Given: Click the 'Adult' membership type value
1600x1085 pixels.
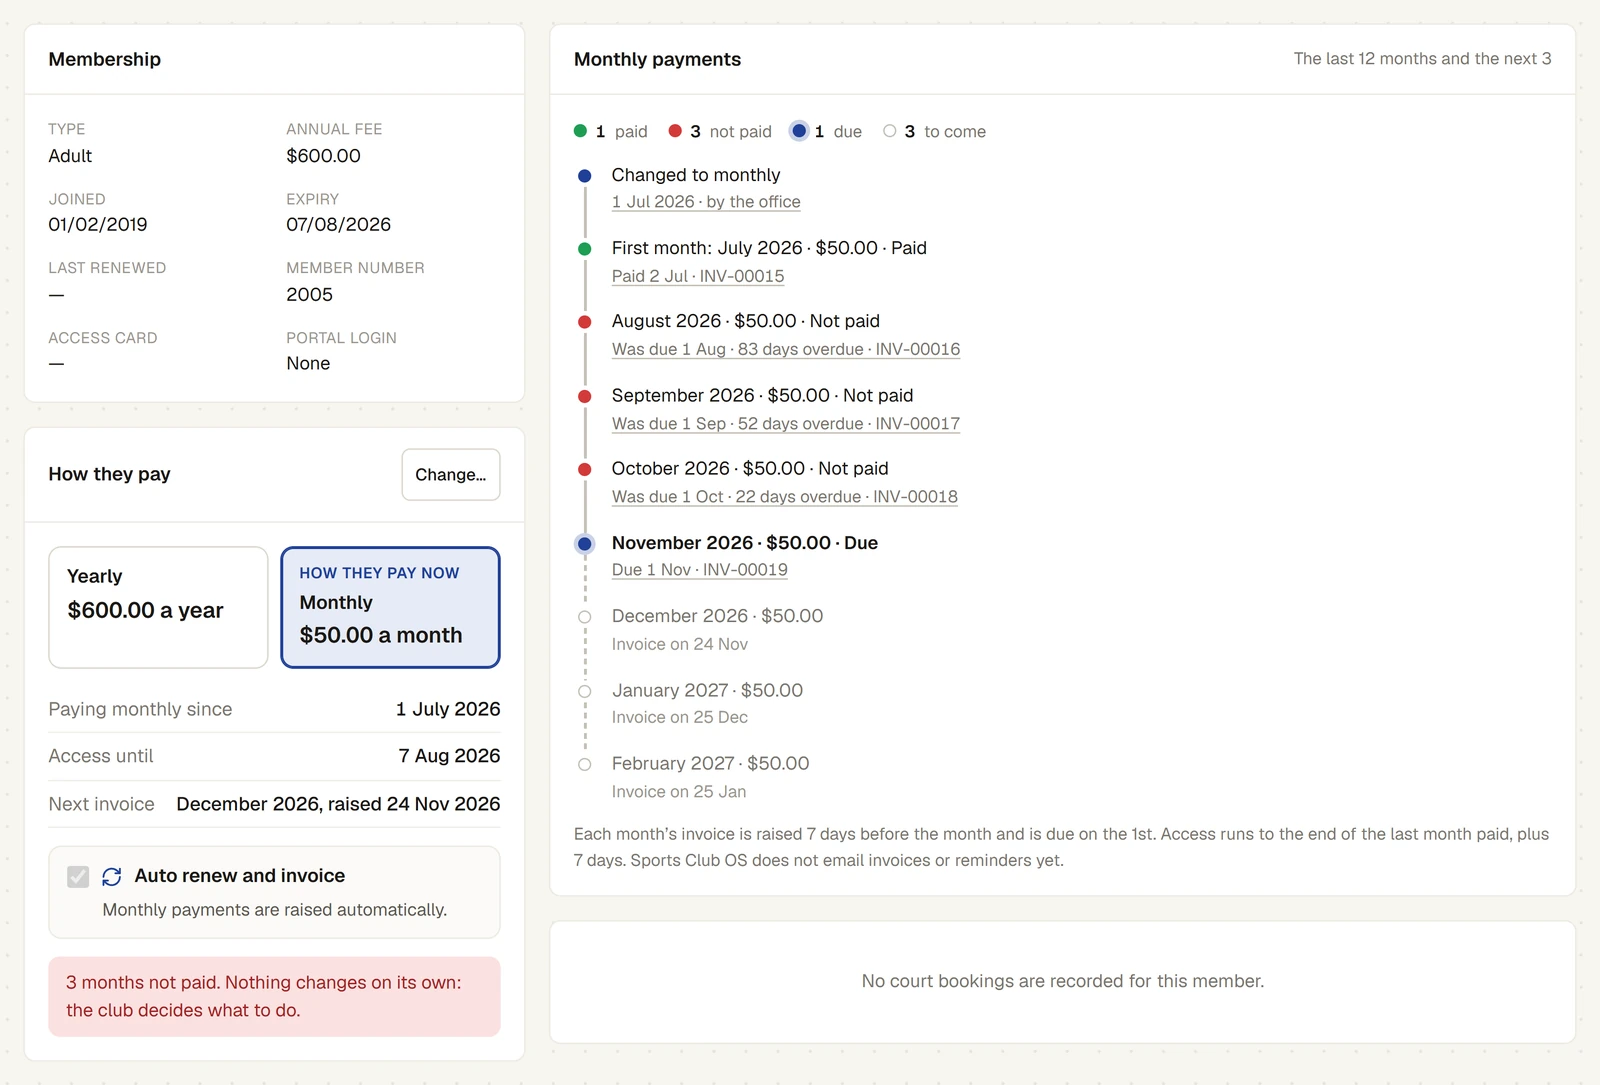Looking at the screenshot, I should tap(70, 156).
